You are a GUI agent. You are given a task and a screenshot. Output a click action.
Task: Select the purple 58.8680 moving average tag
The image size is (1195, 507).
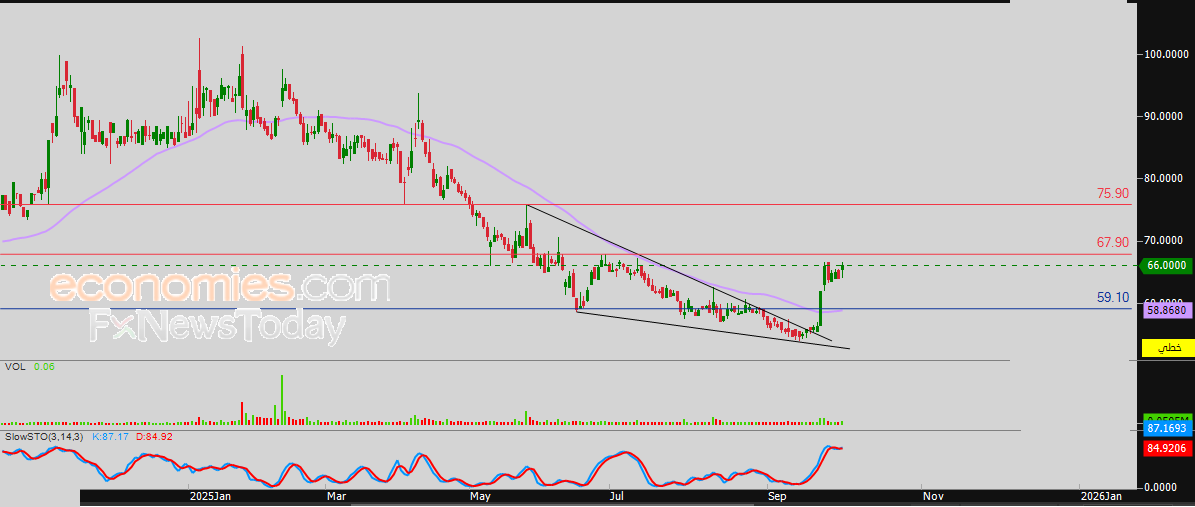[1166, 311]
